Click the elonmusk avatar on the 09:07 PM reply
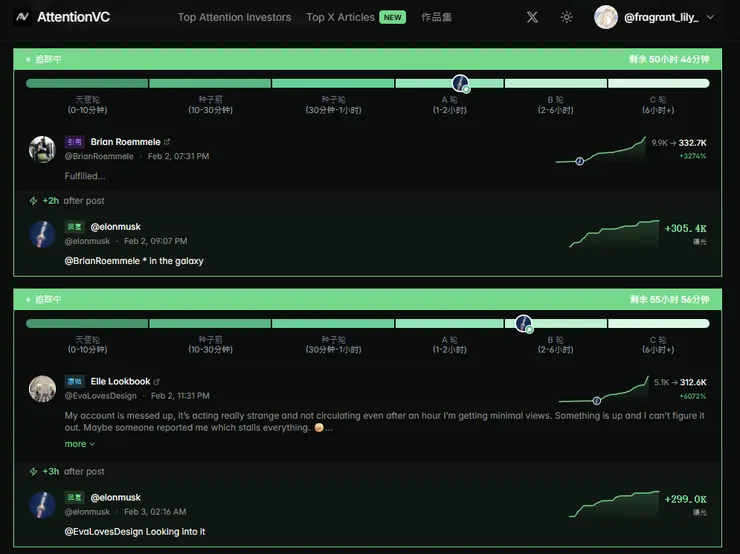This screenshot has height=554, width=740. [x=42, y=234]
